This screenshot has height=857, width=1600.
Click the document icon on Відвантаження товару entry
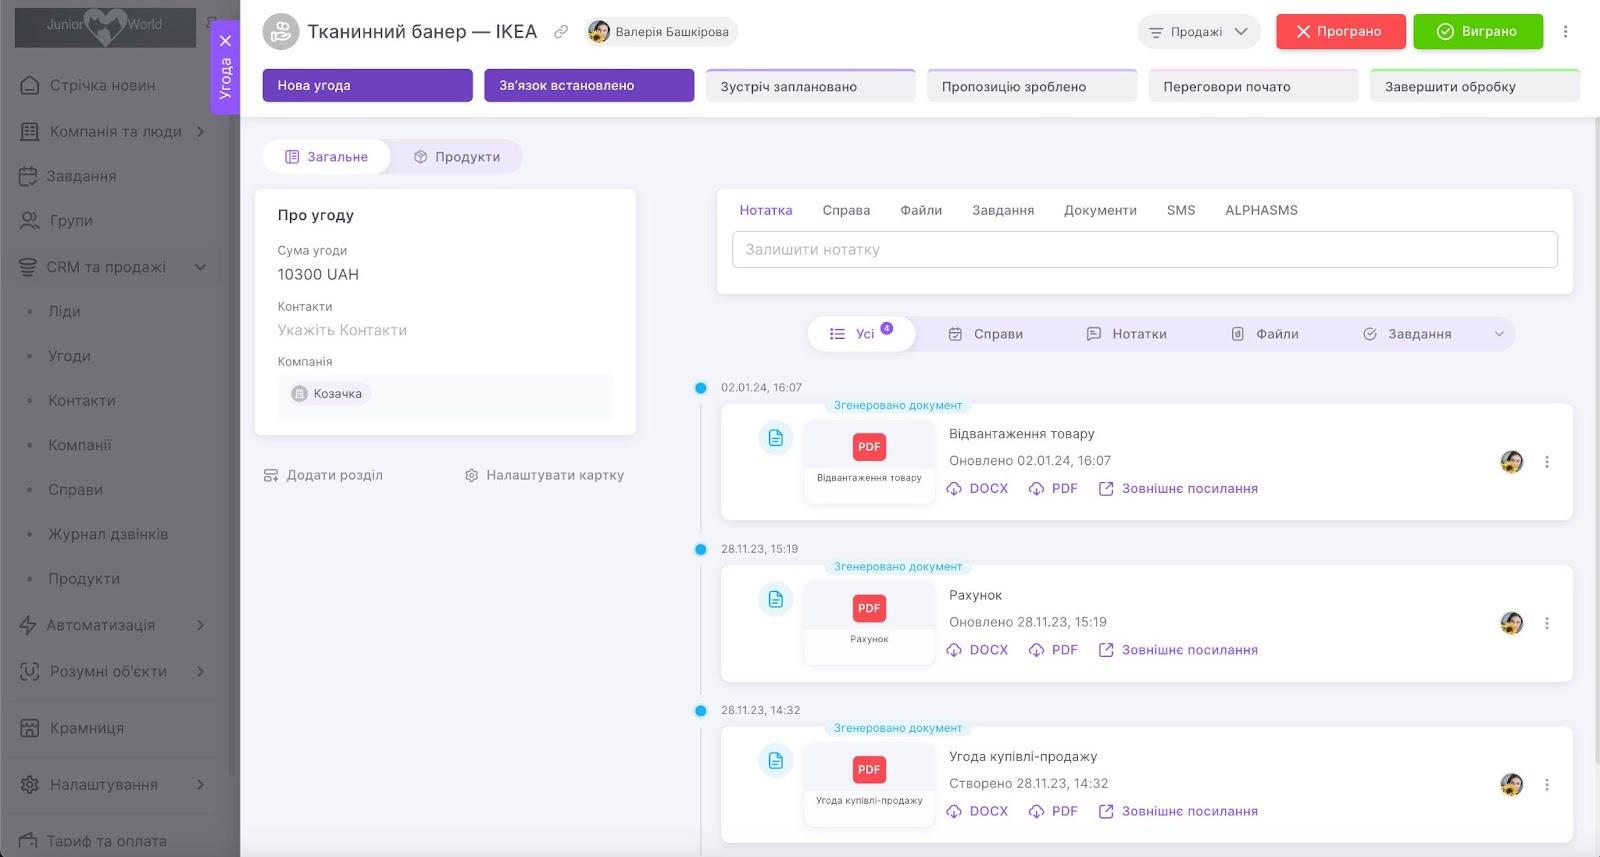click(776, 438)
